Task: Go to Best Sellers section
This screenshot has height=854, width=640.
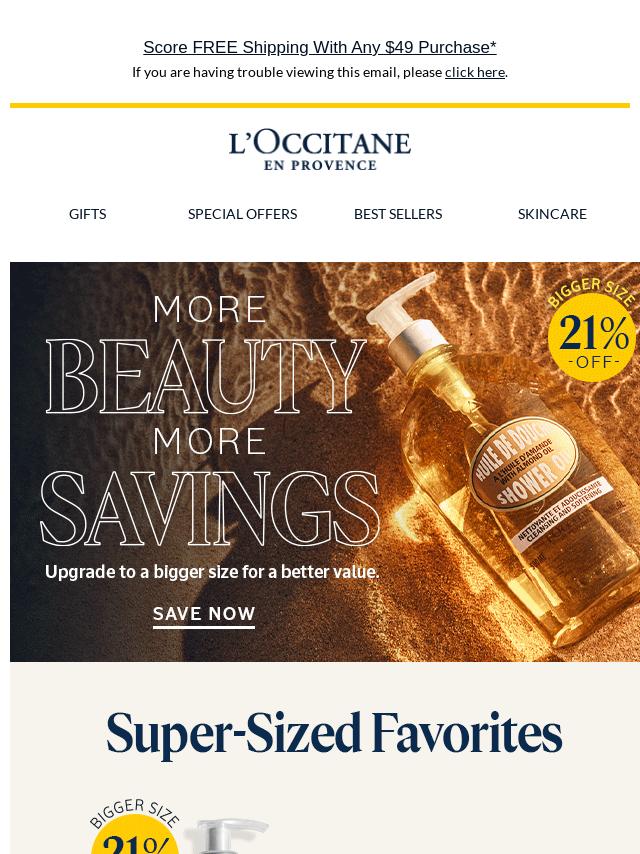Action: pos(398,214)
